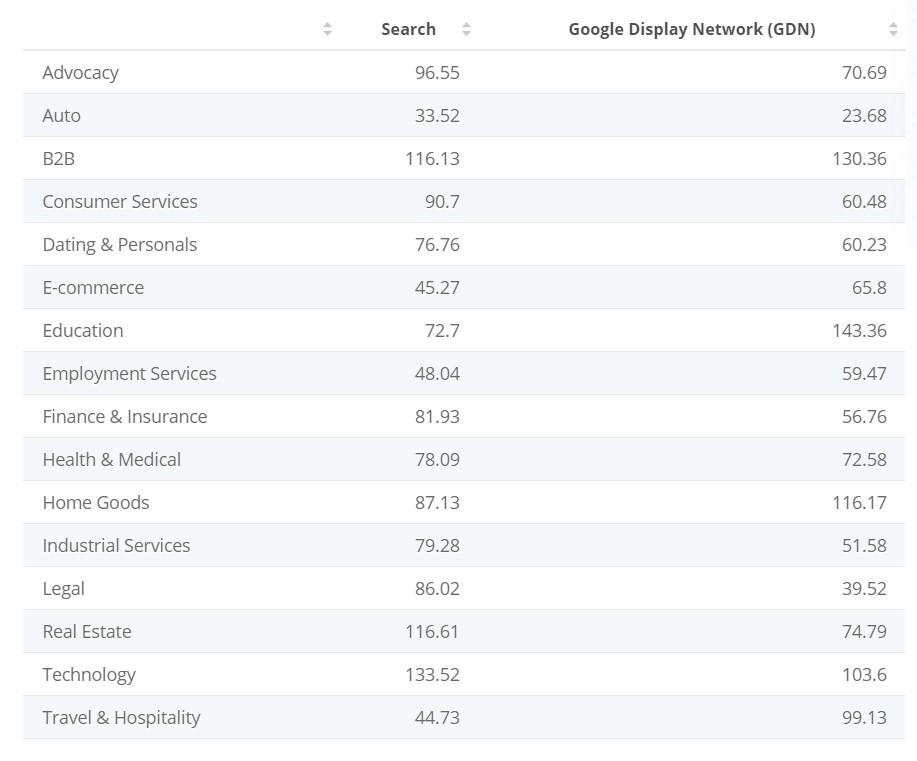Click Dating & Personals row label
917x761 pixels.
click(120, 245)
